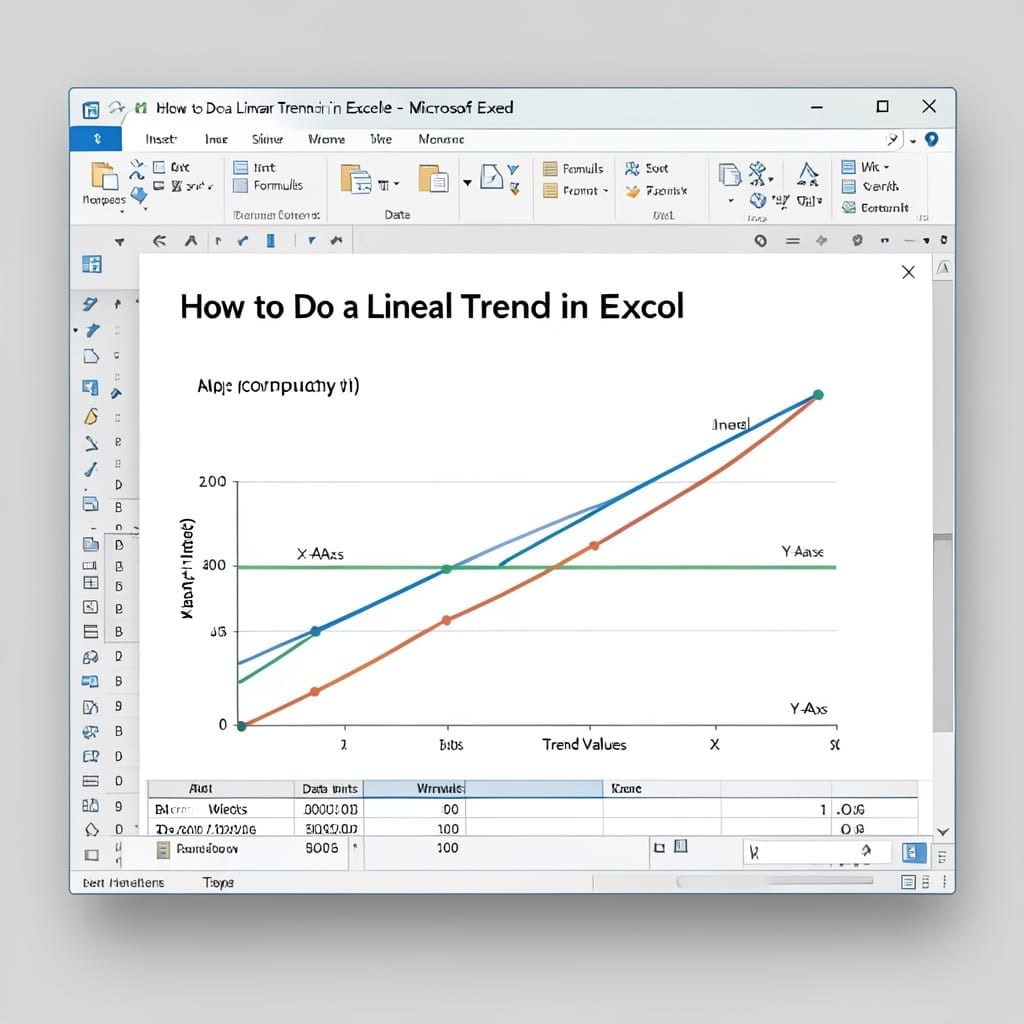The image size is (1024, 1024).
Task: Click the blue highlighted view button at bottom right
Action: pyautogui.click(x=914, y=852)
